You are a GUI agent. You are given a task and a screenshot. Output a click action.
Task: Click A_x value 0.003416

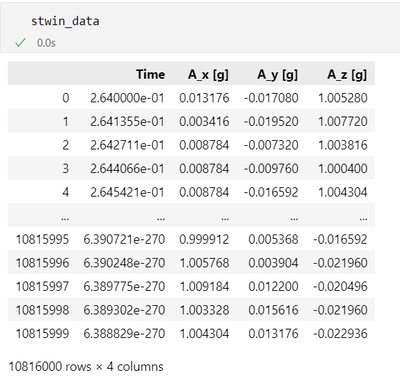tap(204, 122)
